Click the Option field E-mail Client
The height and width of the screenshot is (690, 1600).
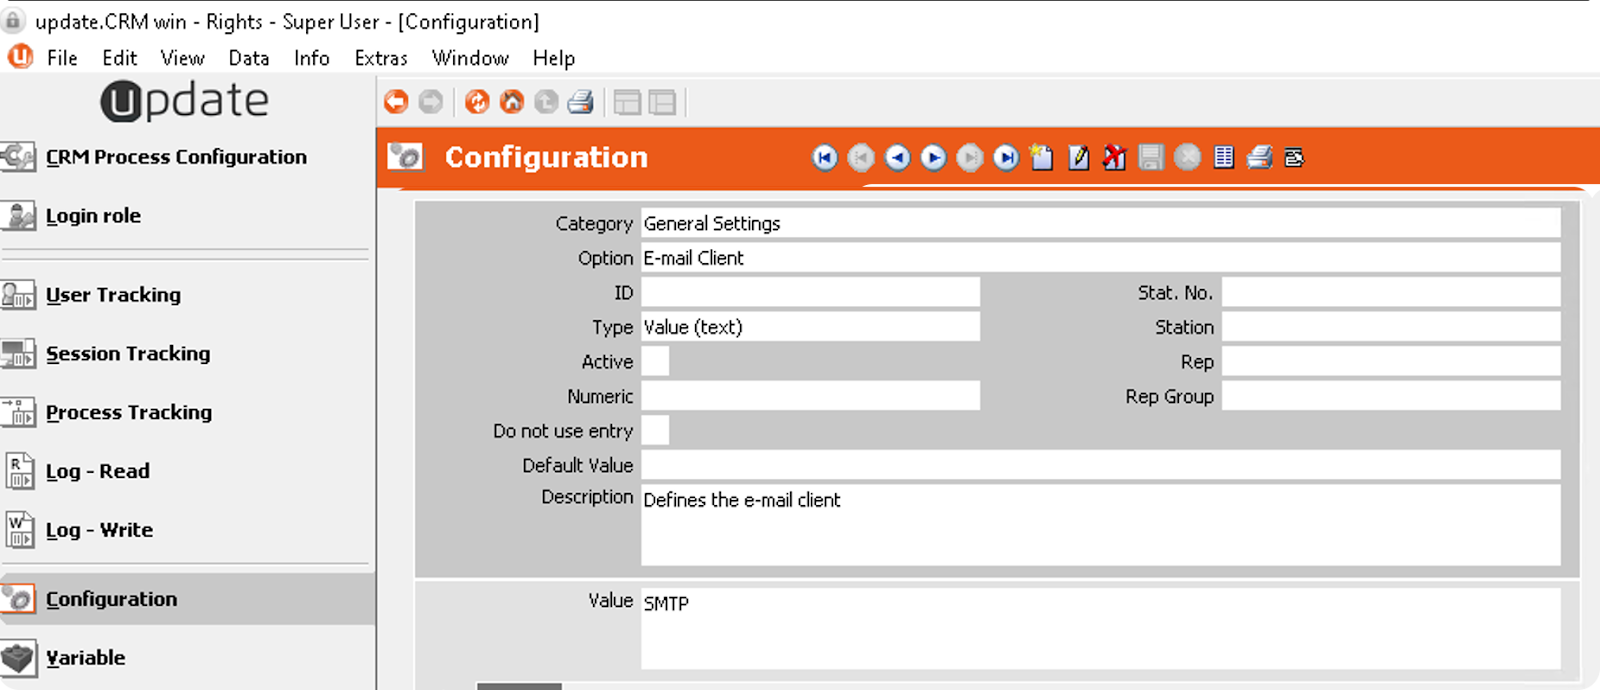tap(1101, 258)
